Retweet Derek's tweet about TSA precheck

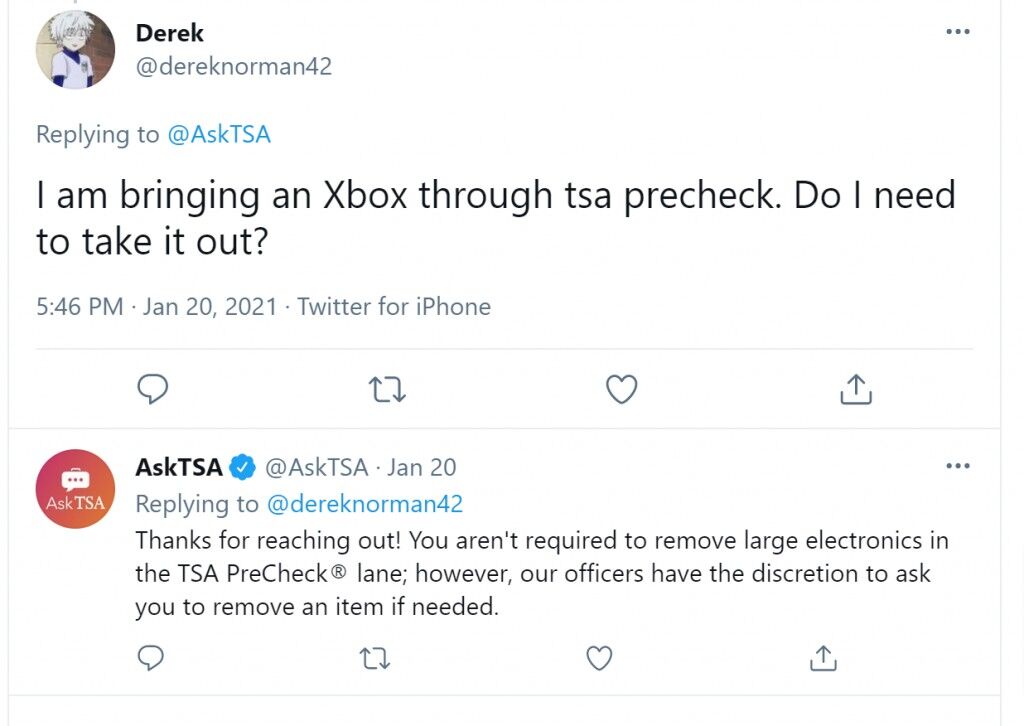(x=387, y=389)
